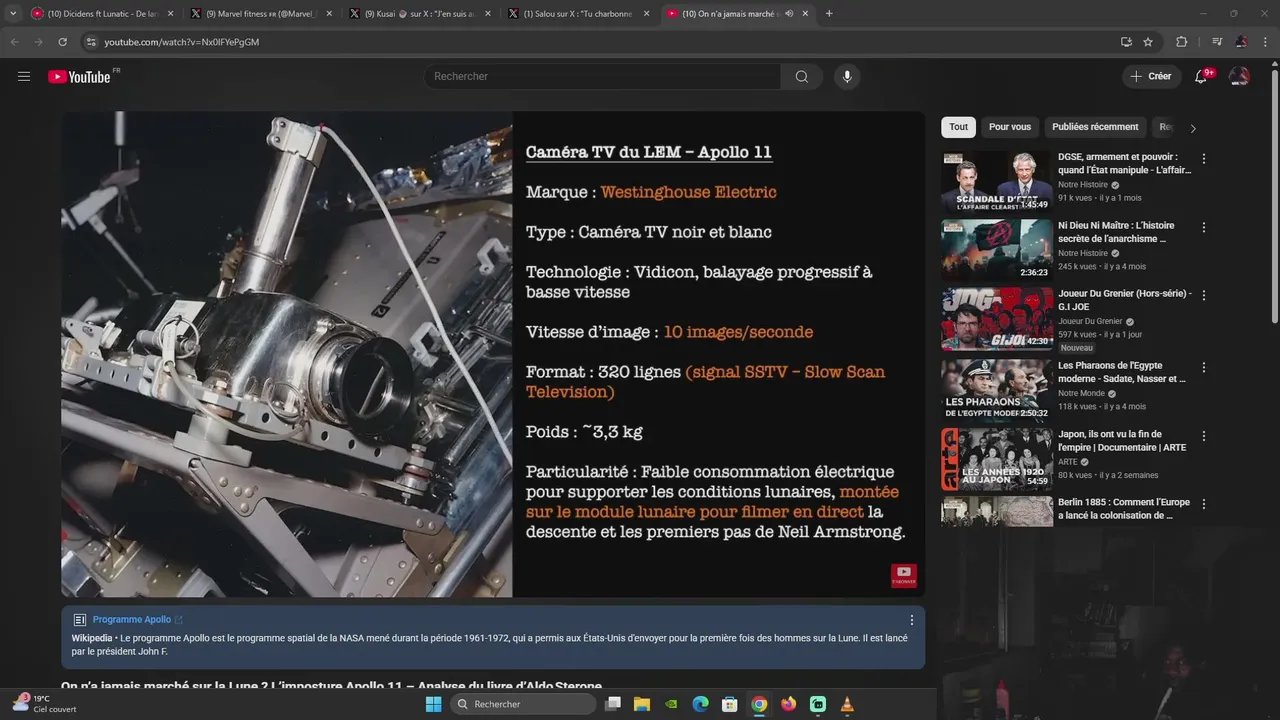Click the video player to pause

click(x=493, y=354)
